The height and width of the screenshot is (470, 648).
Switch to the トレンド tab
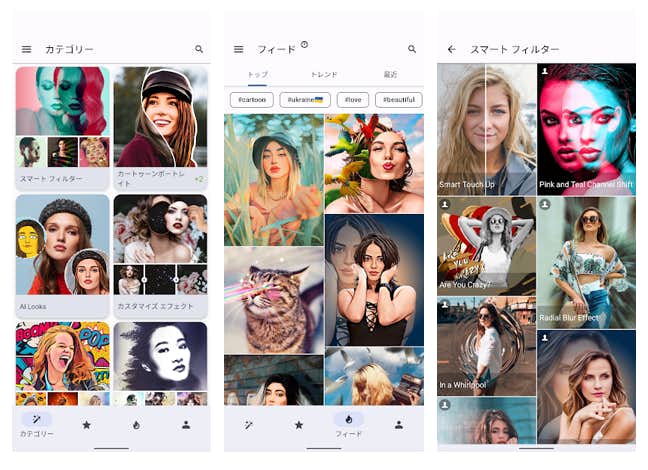(x=324, y=75)
